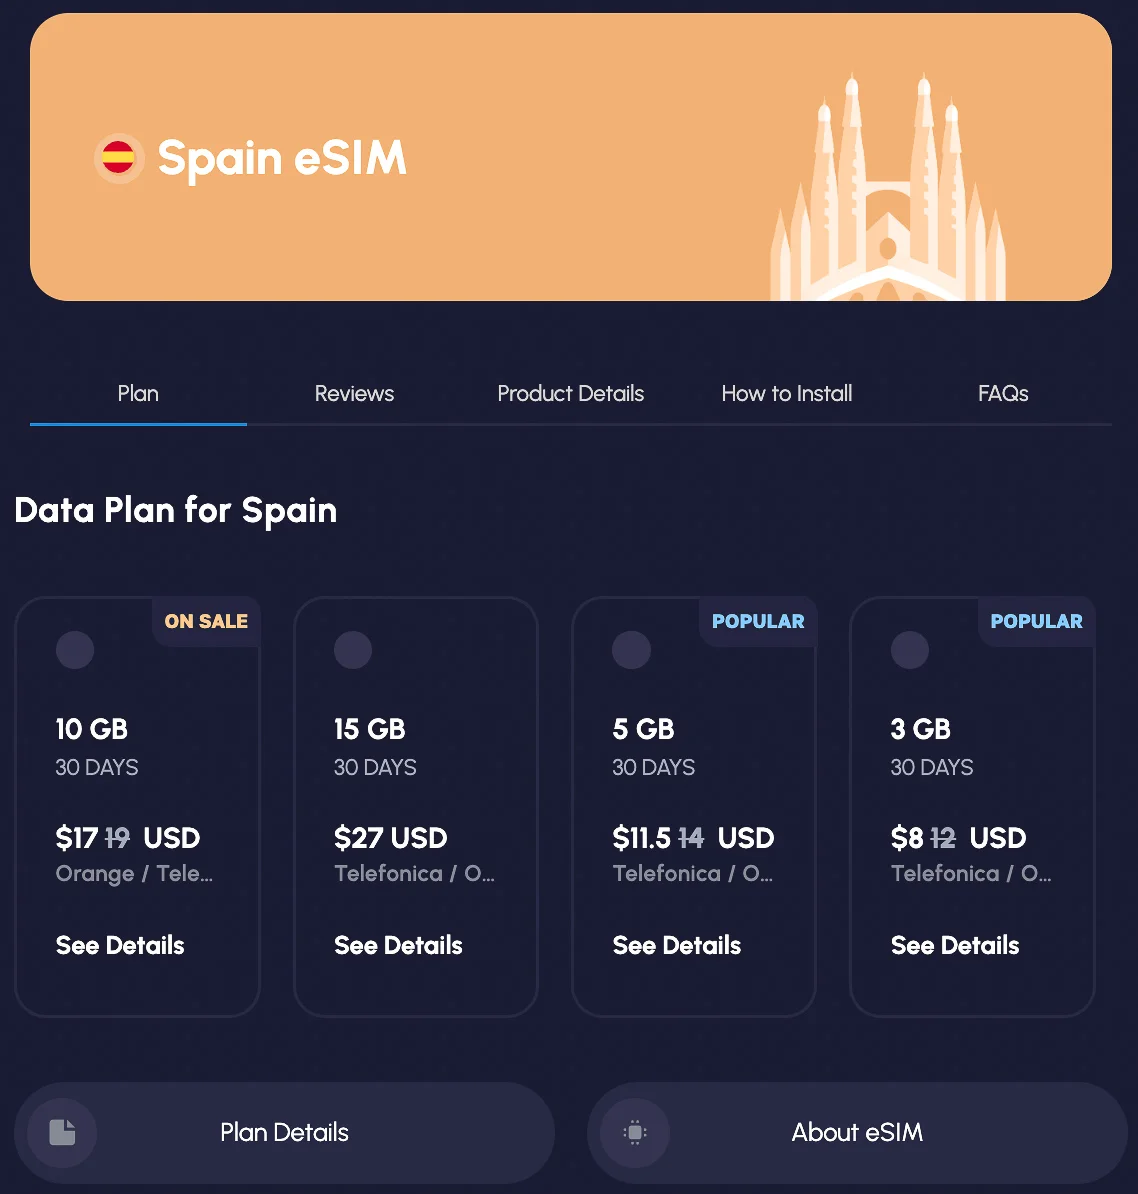Open the Product Details tab

pyautogui.click(x=571, y=394)
